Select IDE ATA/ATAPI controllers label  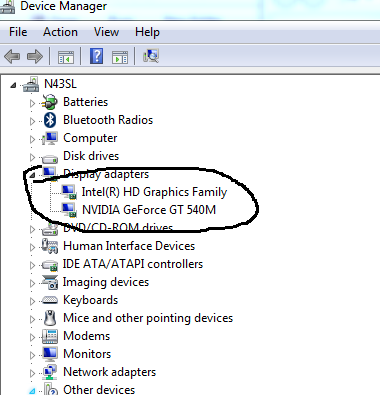click(x=133, y=264)
